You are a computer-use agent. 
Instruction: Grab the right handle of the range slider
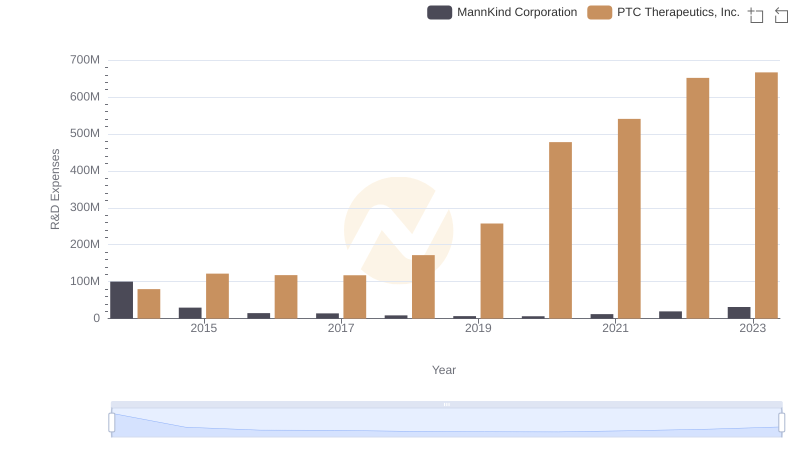pos(781,423)
